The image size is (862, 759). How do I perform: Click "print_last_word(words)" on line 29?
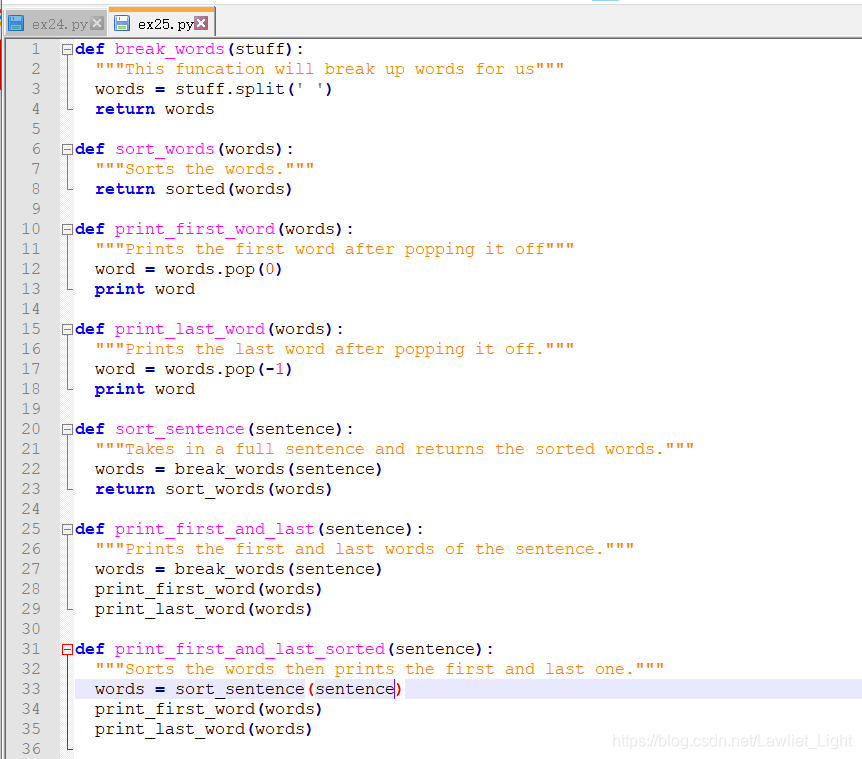pos(203,609)
